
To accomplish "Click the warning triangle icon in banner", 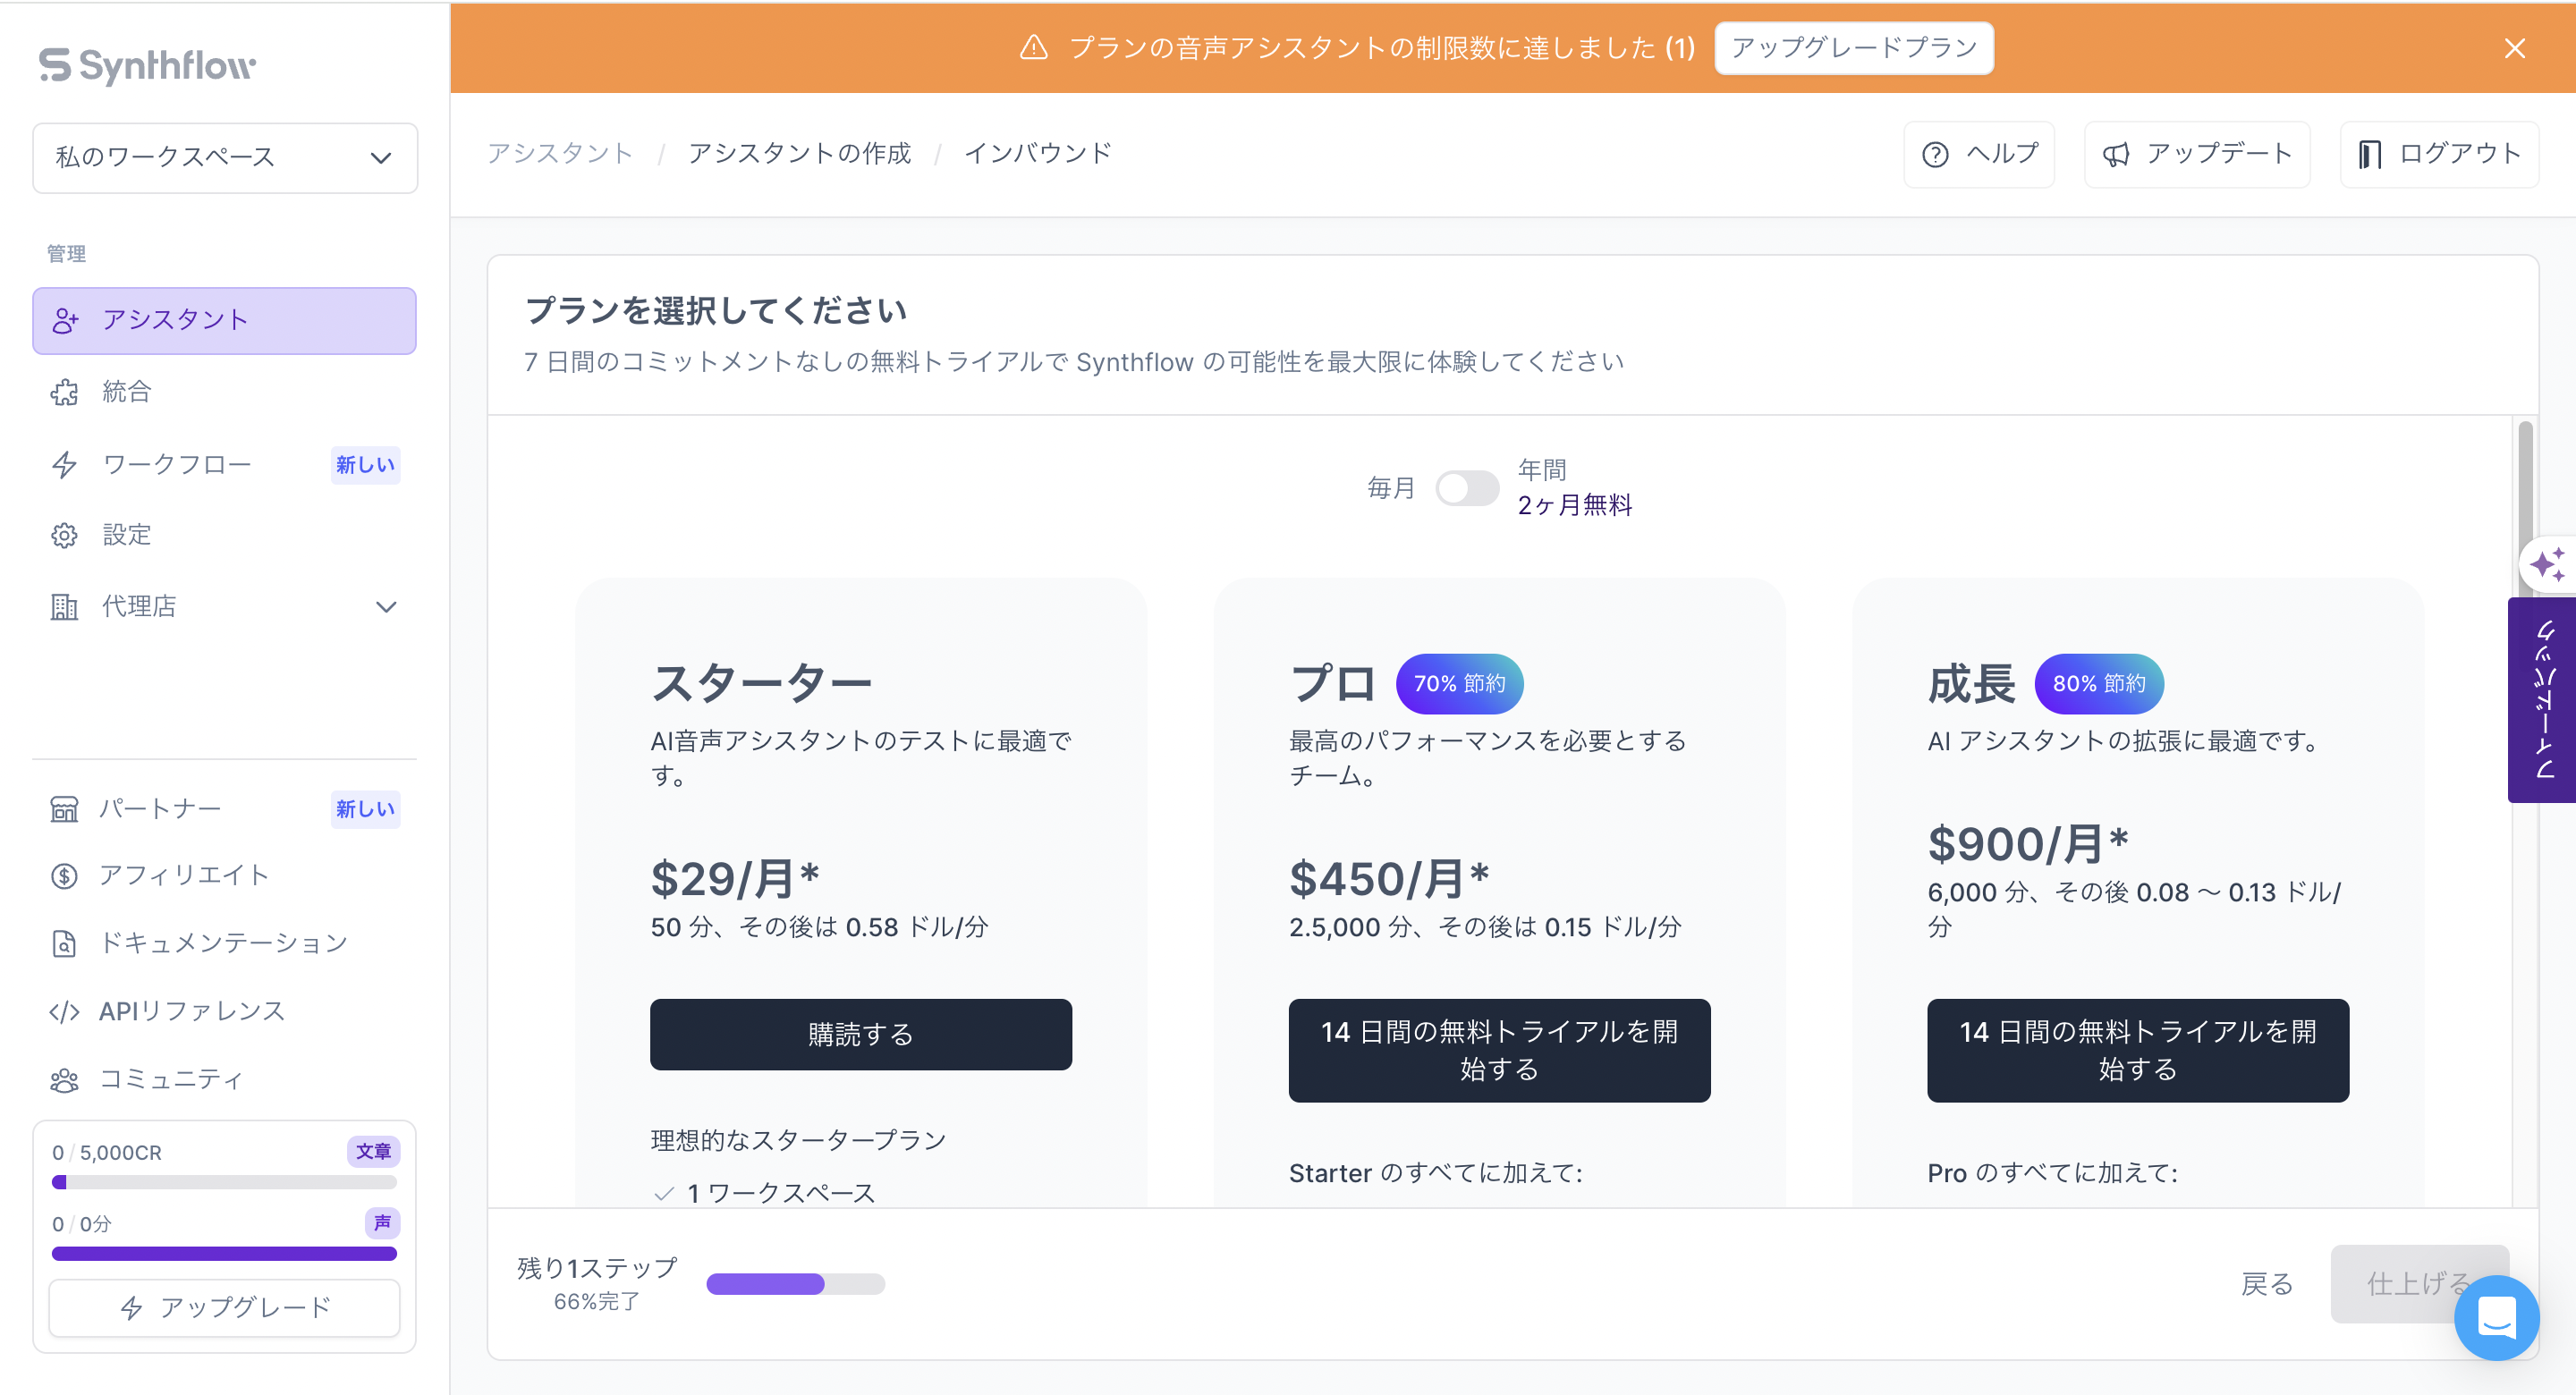I will click(1034, 47).
